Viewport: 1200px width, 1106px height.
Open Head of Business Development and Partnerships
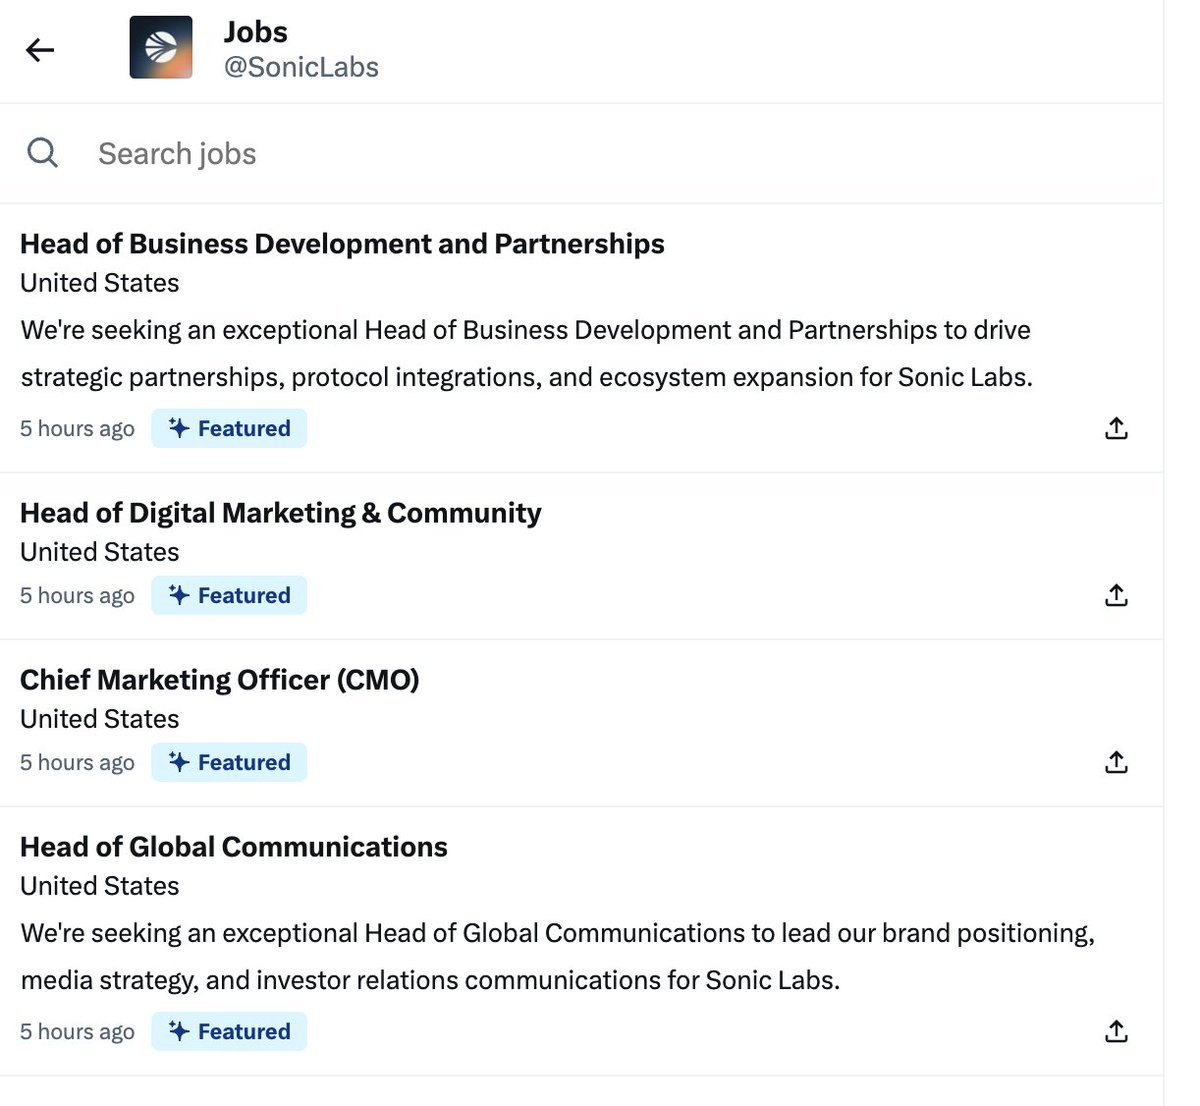342,244
